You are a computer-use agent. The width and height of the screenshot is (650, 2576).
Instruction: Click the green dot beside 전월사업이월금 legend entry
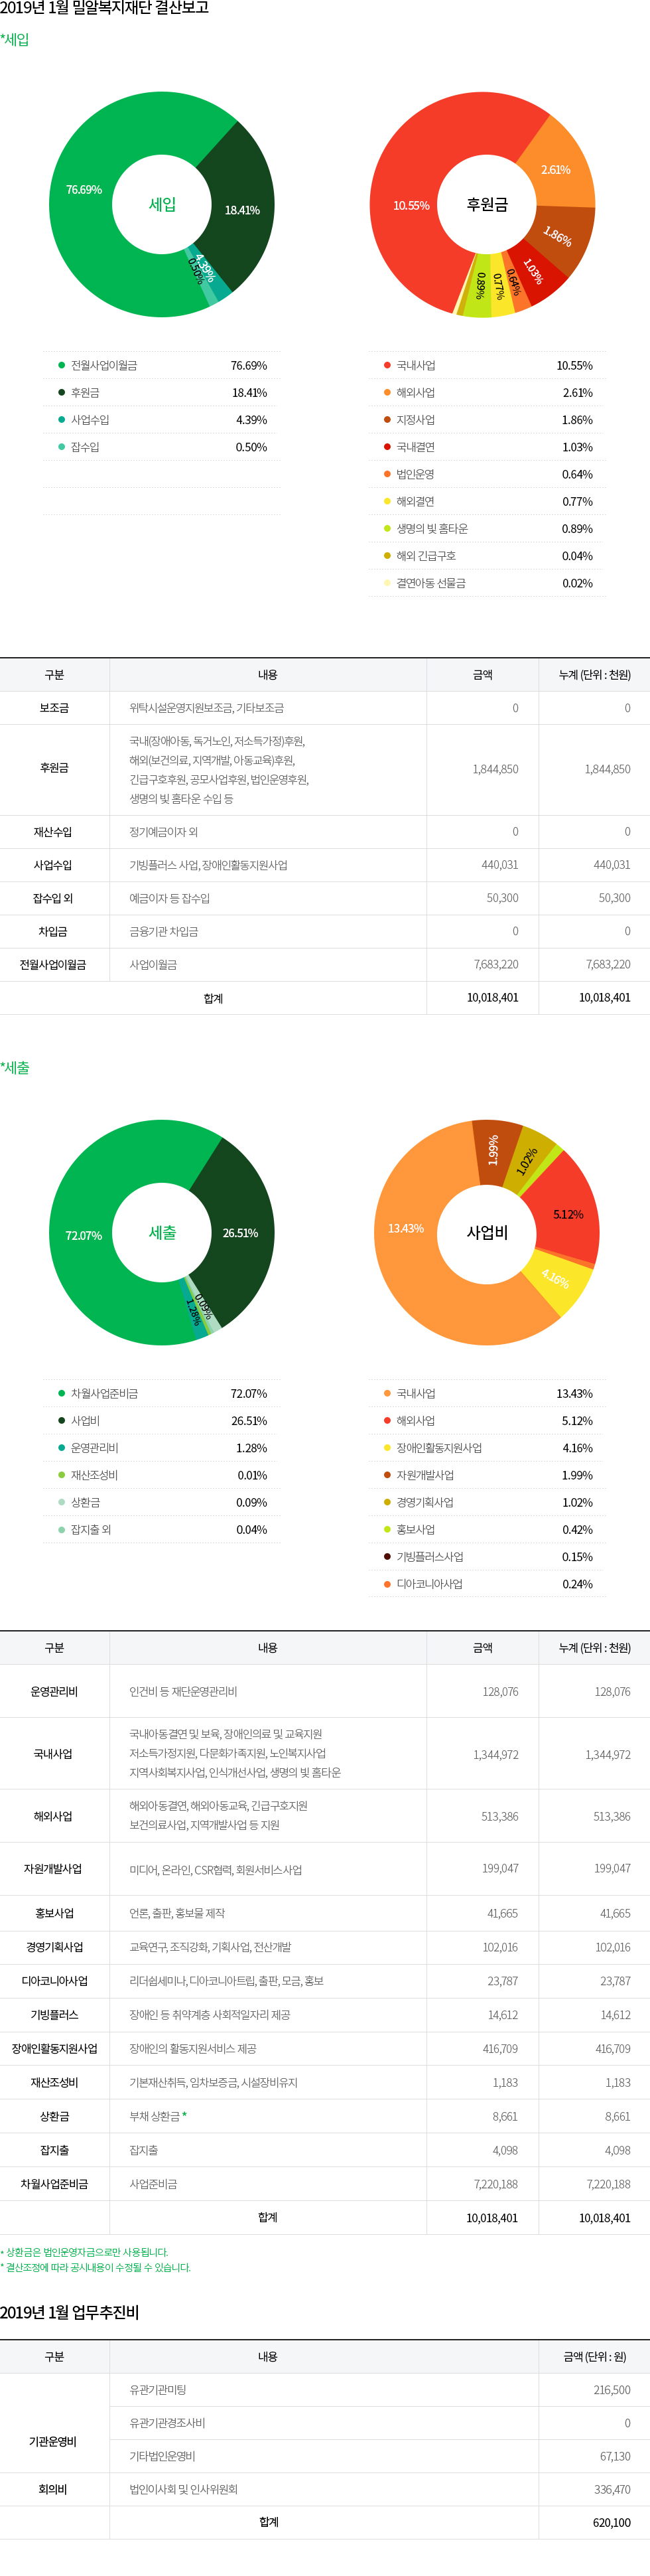(62, 366)
